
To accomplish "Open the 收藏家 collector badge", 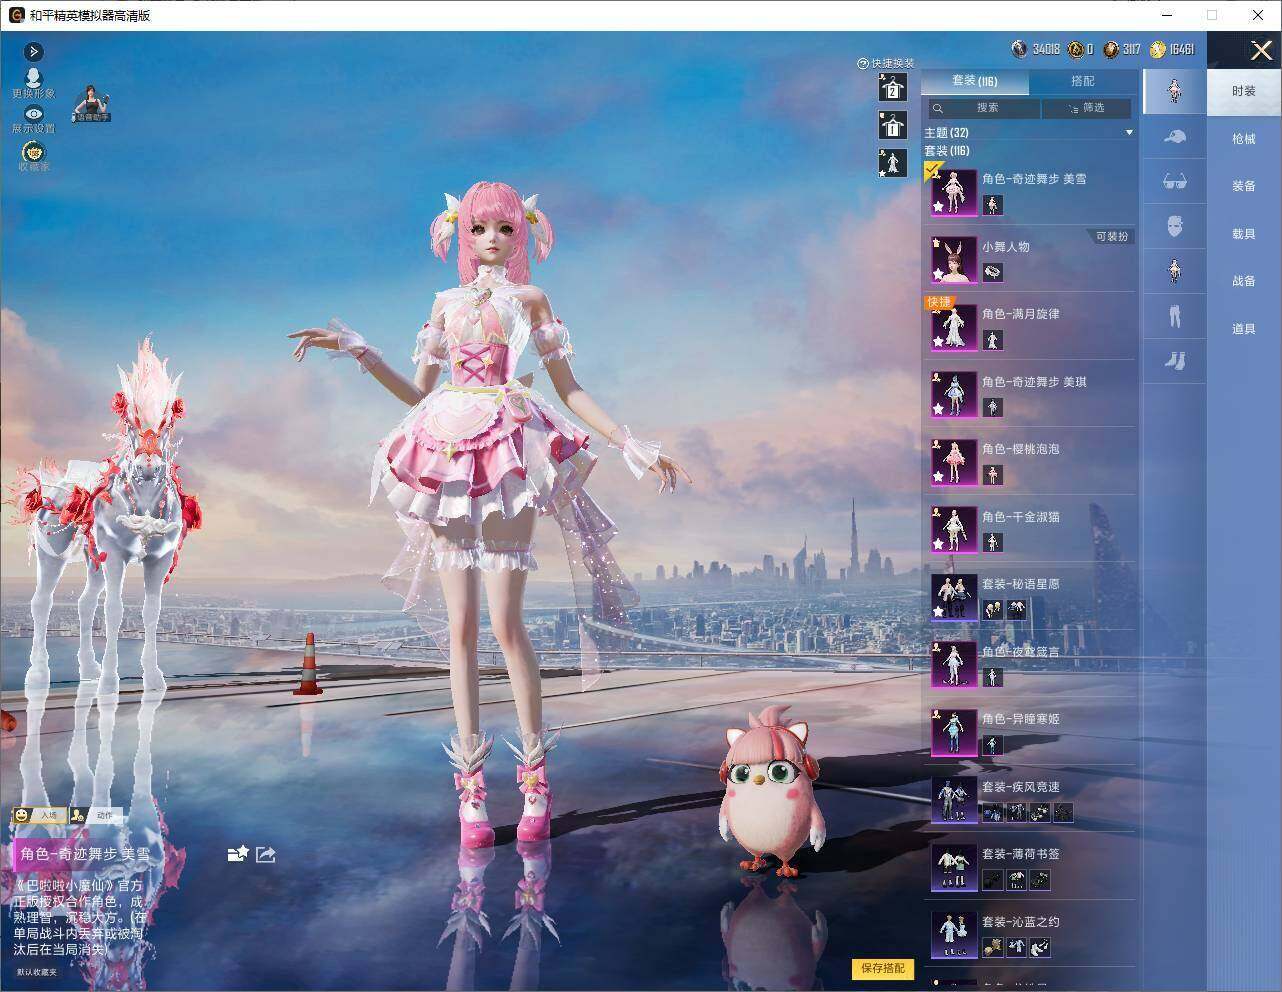I will 33,156.
